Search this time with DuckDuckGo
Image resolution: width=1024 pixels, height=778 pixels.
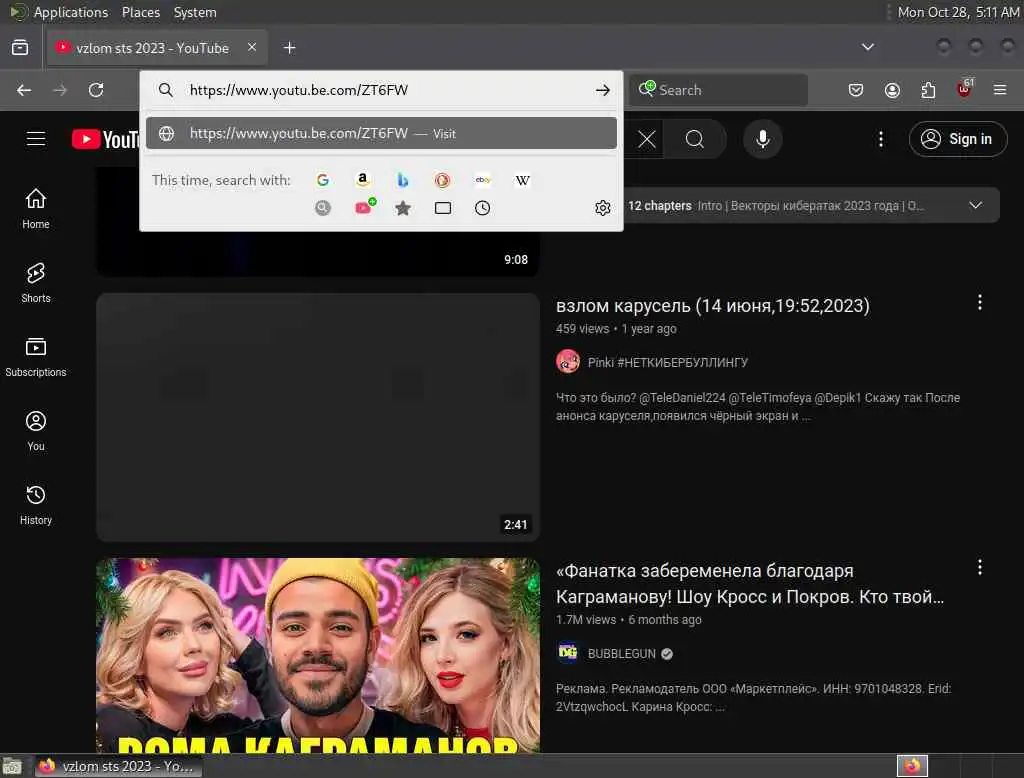pyautogui.click(x=442, y=180)
